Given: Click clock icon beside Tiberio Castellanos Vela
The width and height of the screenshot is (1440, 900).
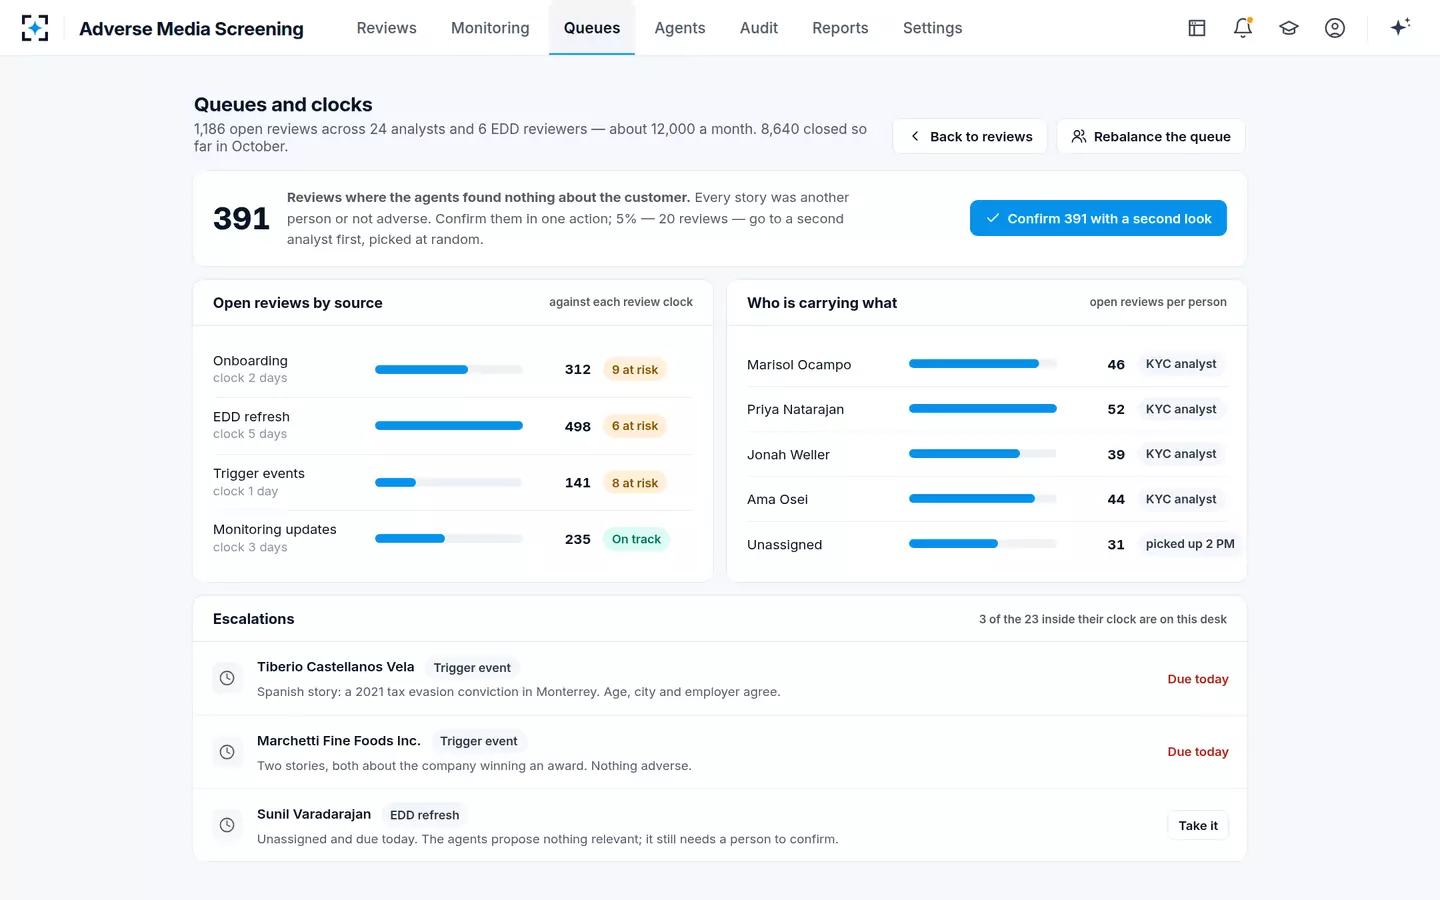Looking at the screenshot, I should pyautogui.click(x=227, y=678).
